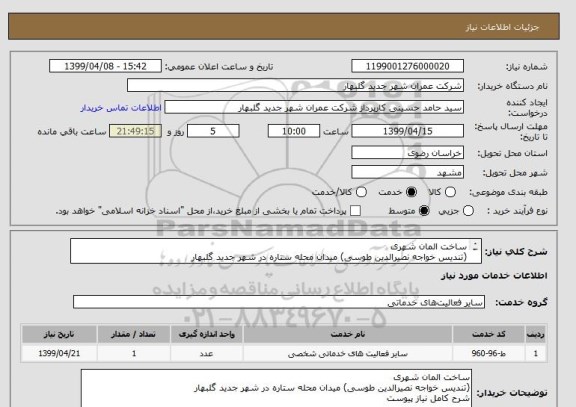Click the شرح کلی نیاز description text area
576x407 pixels.
point(276,251)
